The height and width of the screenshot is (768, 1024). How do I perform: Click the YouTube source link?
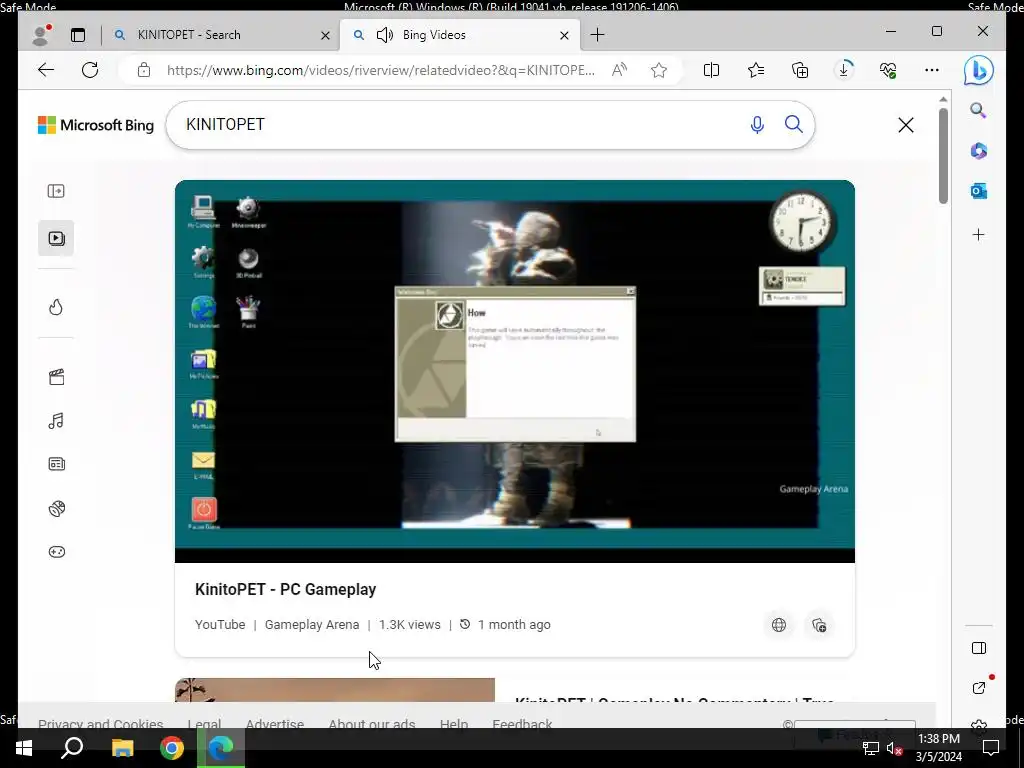pos(220,624)
